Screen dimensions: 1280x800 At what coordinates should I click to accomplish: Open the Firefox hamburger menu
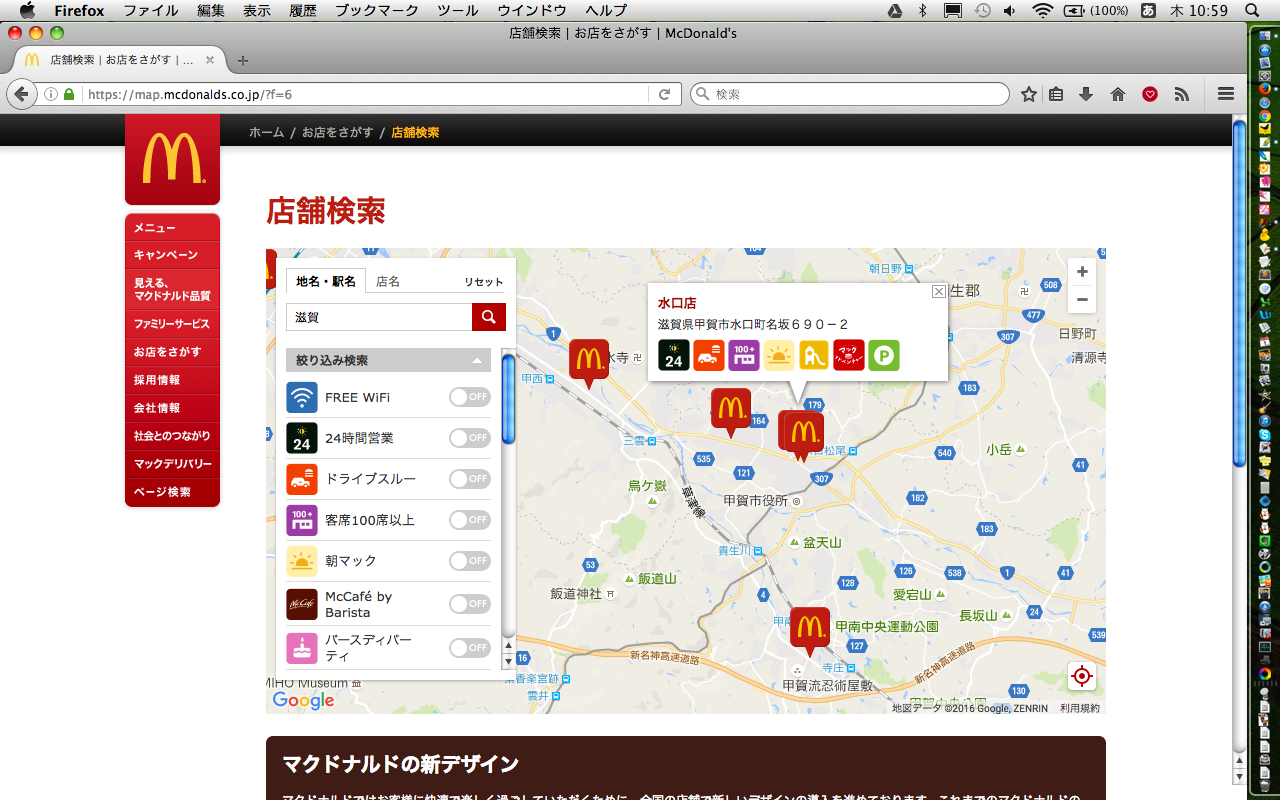[1226, 94]
